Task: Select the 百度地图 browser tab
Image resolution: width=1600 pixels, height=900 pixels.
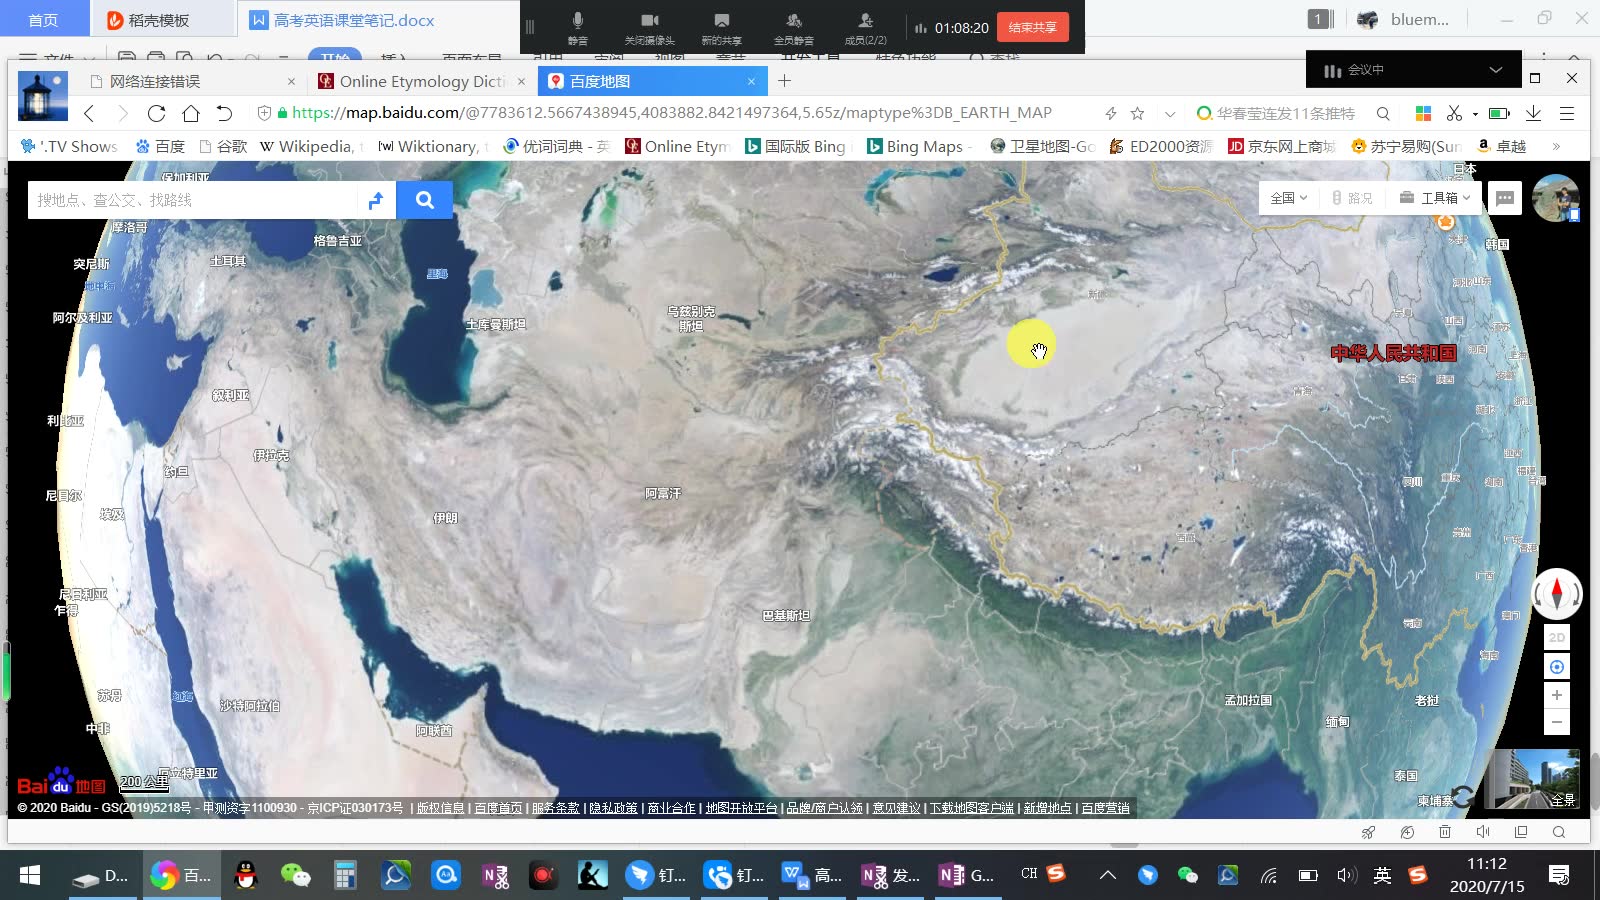Action: pos(652,81)
